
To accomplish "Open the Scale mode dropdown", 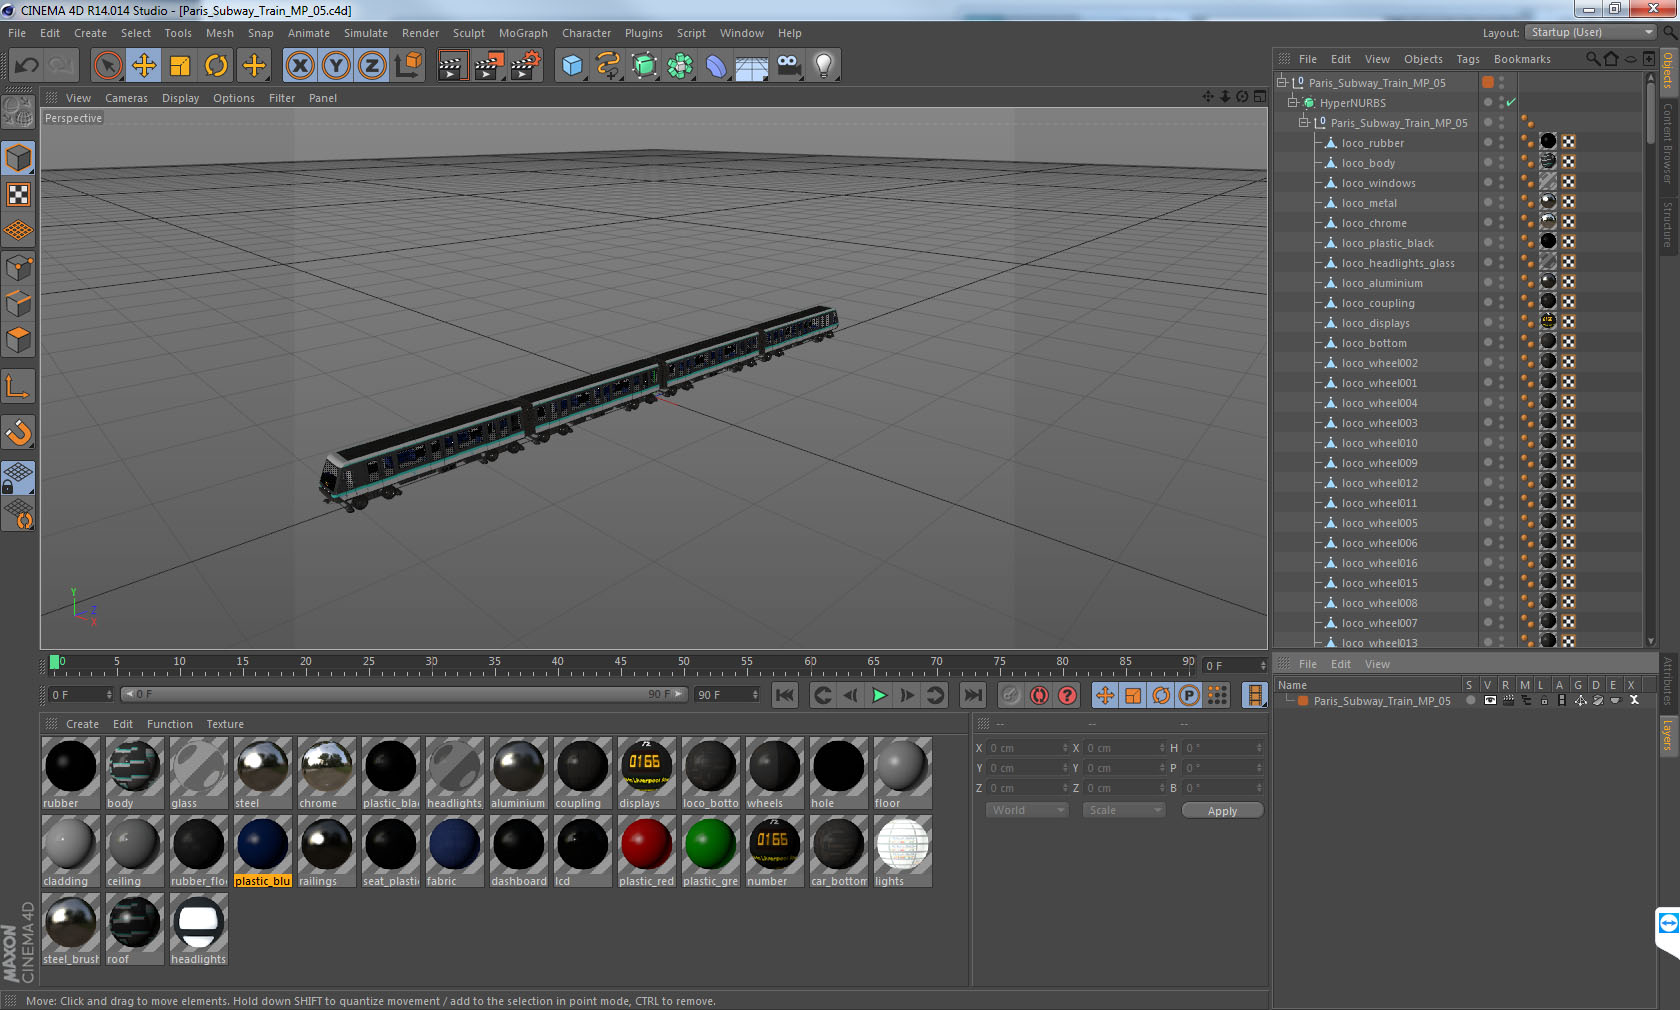I will (1124, 810).
